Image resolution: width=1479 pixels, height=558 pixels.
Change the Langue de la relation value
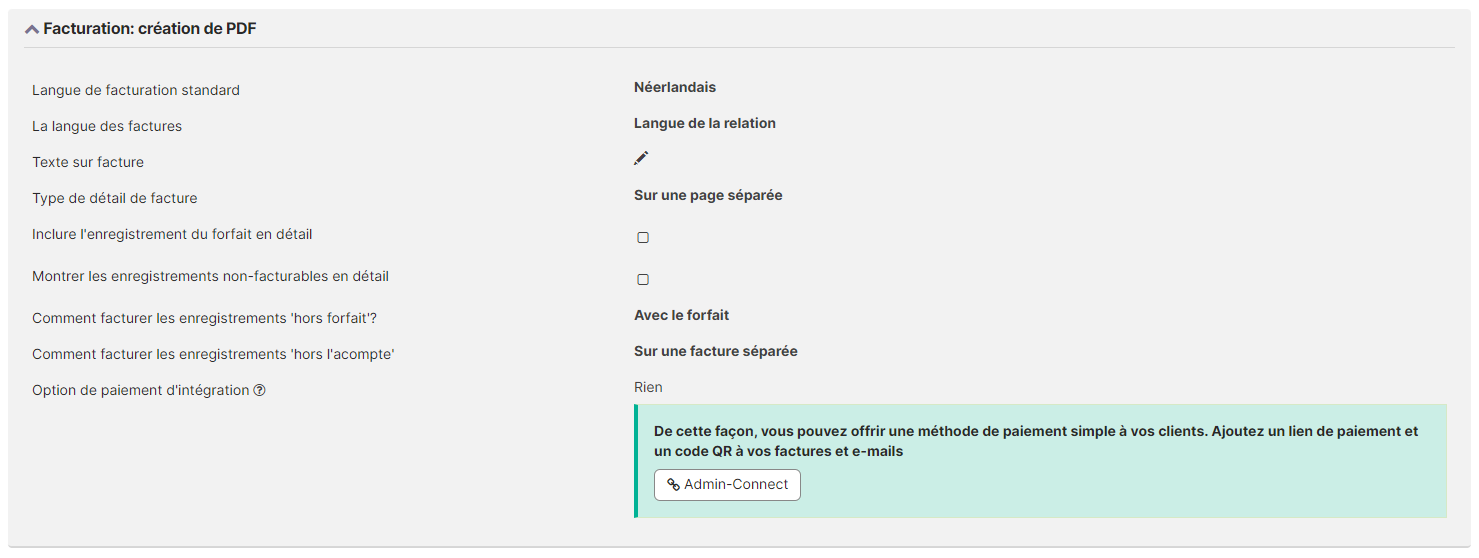coord(705,124)
